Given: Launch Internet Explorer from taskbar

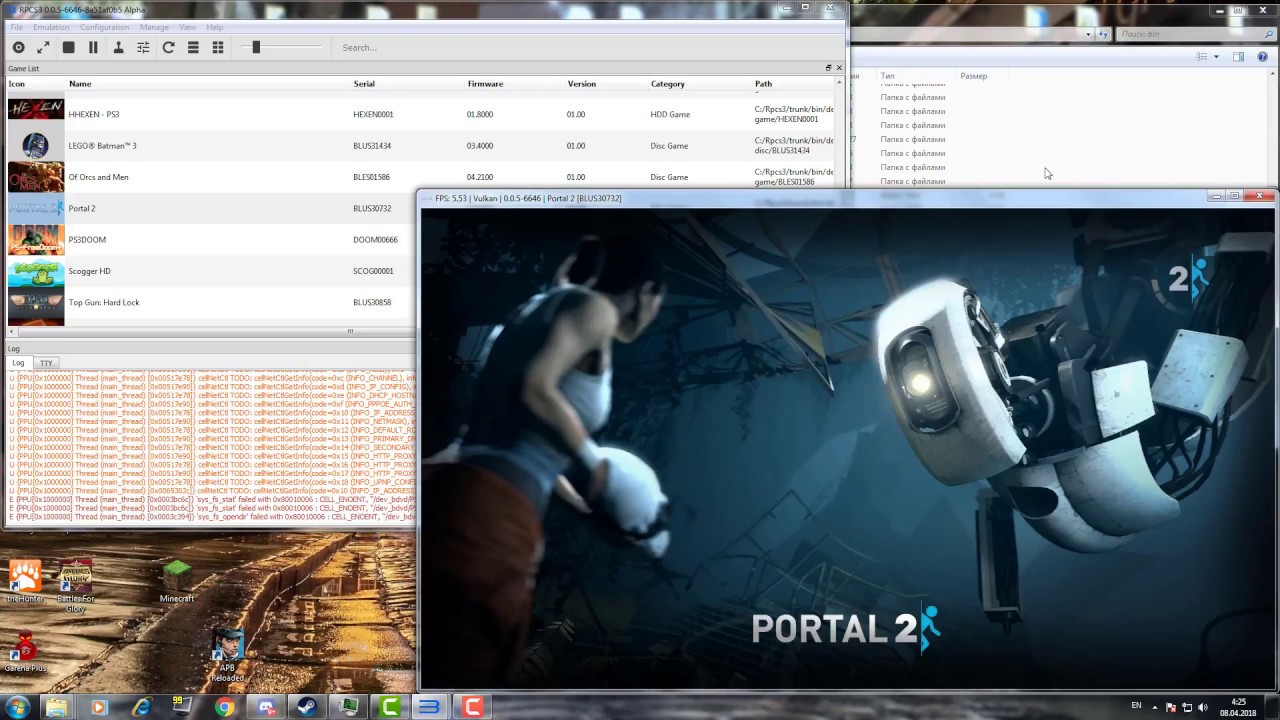Looking at the screenshot, I should pyautogui.click(x=141, y=707).
